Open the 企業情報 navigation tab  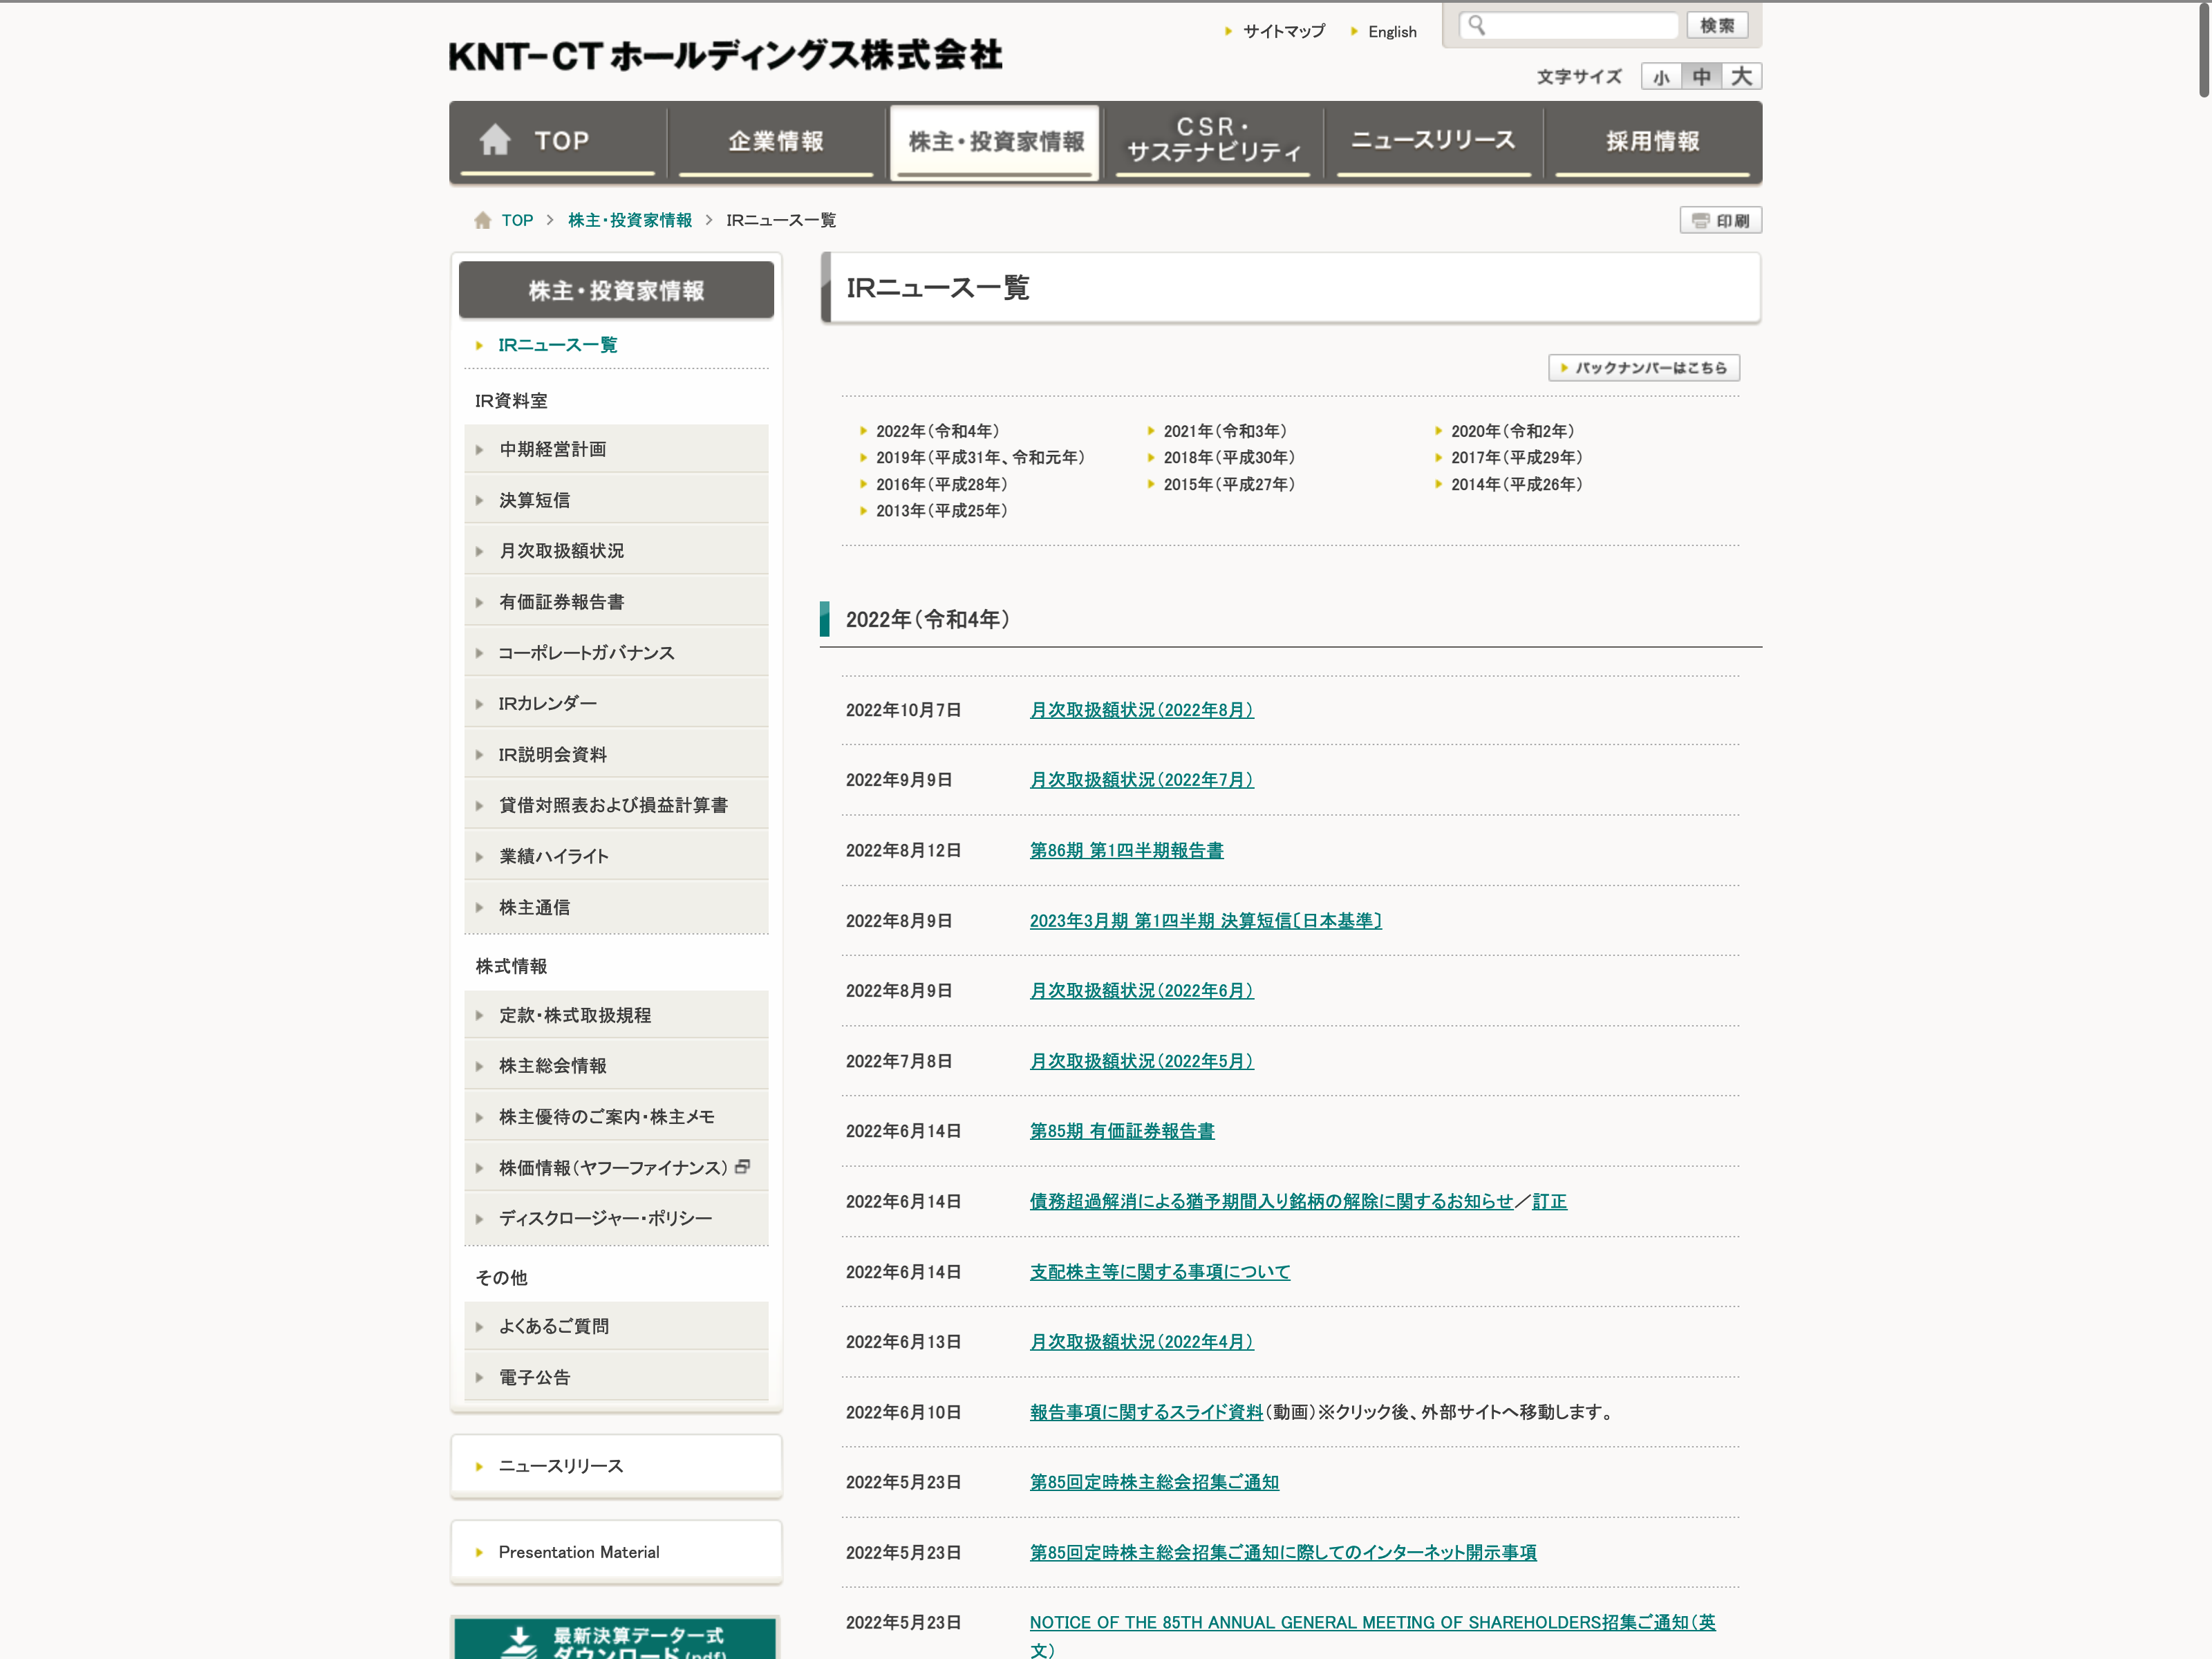(775, 141)
